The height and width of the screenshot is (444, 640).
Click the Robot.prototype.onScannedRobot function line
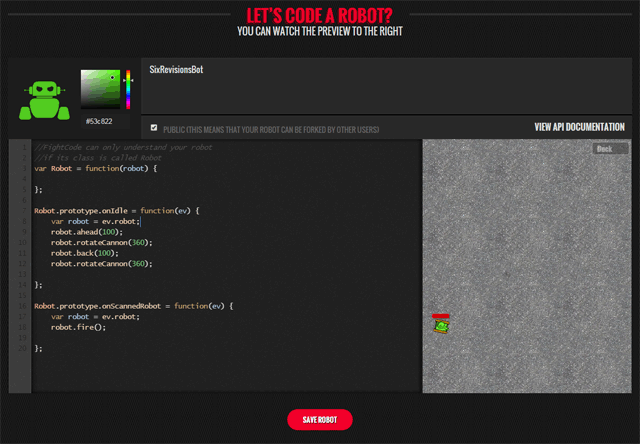point(133,305)
